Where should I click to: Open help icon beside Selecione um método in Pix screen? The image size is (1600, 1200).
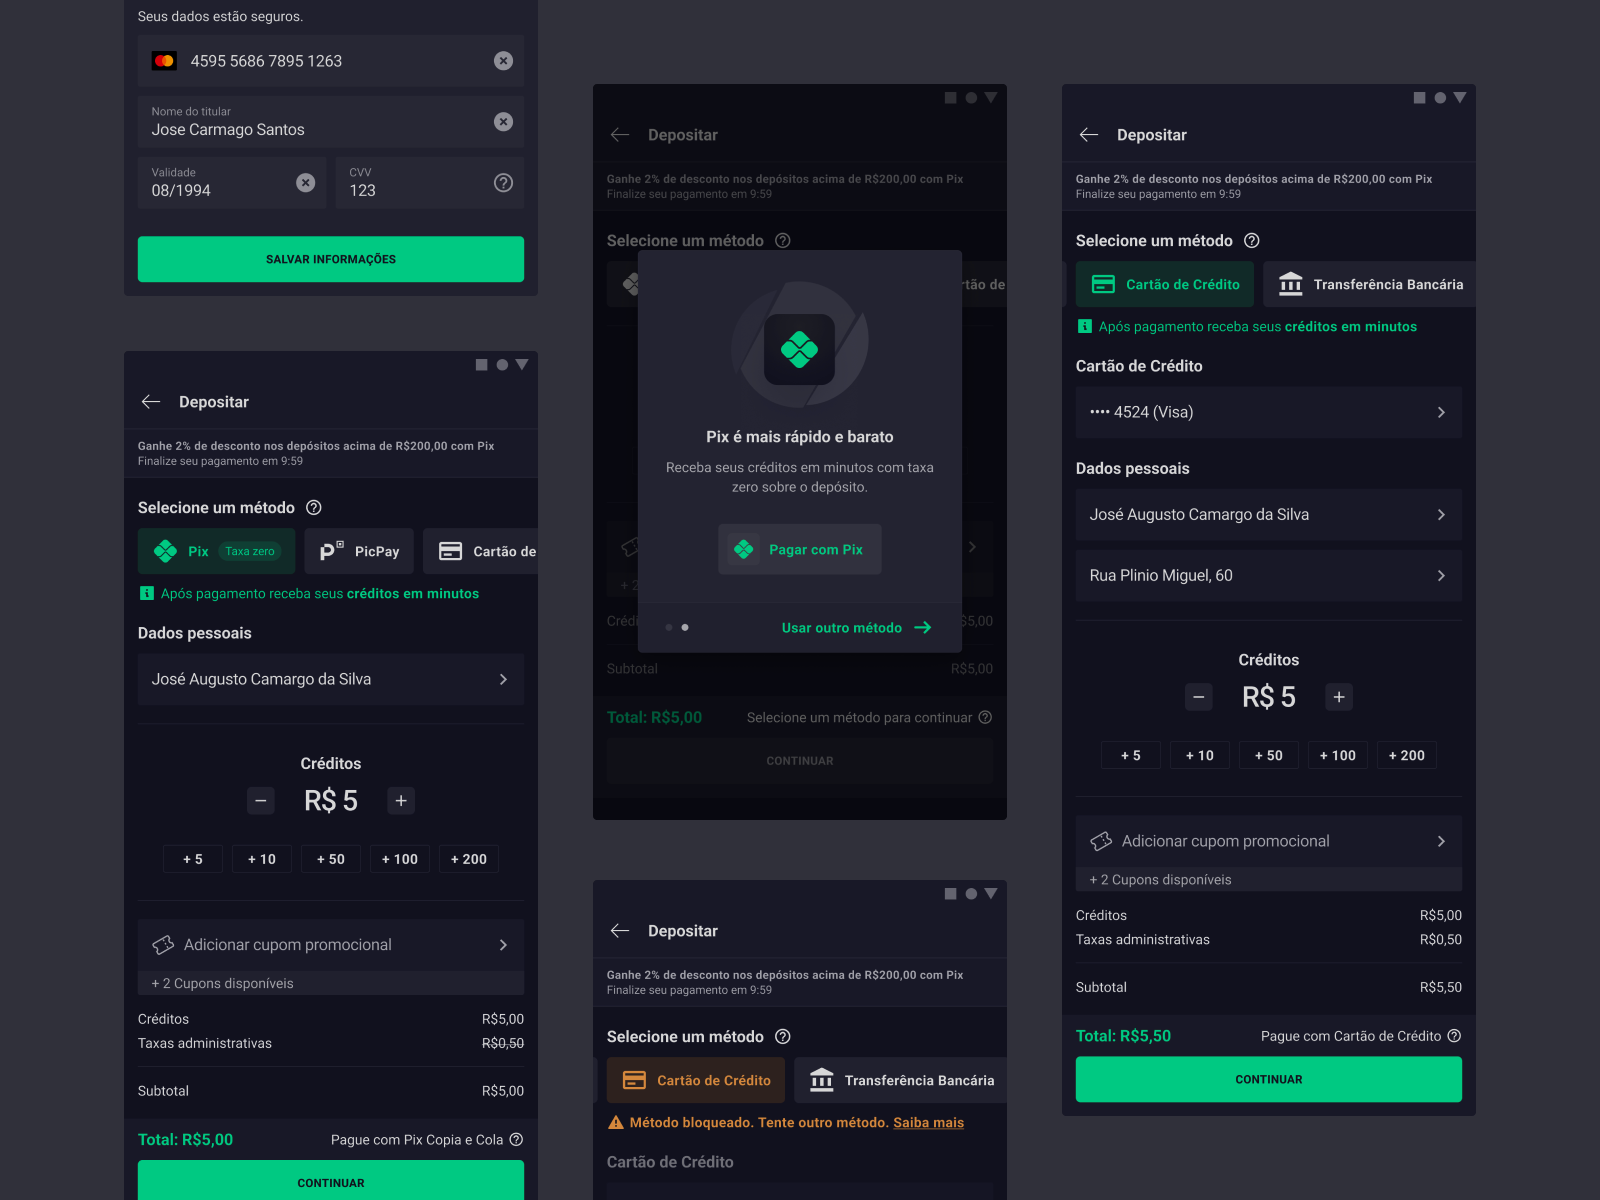pos(314,508)
